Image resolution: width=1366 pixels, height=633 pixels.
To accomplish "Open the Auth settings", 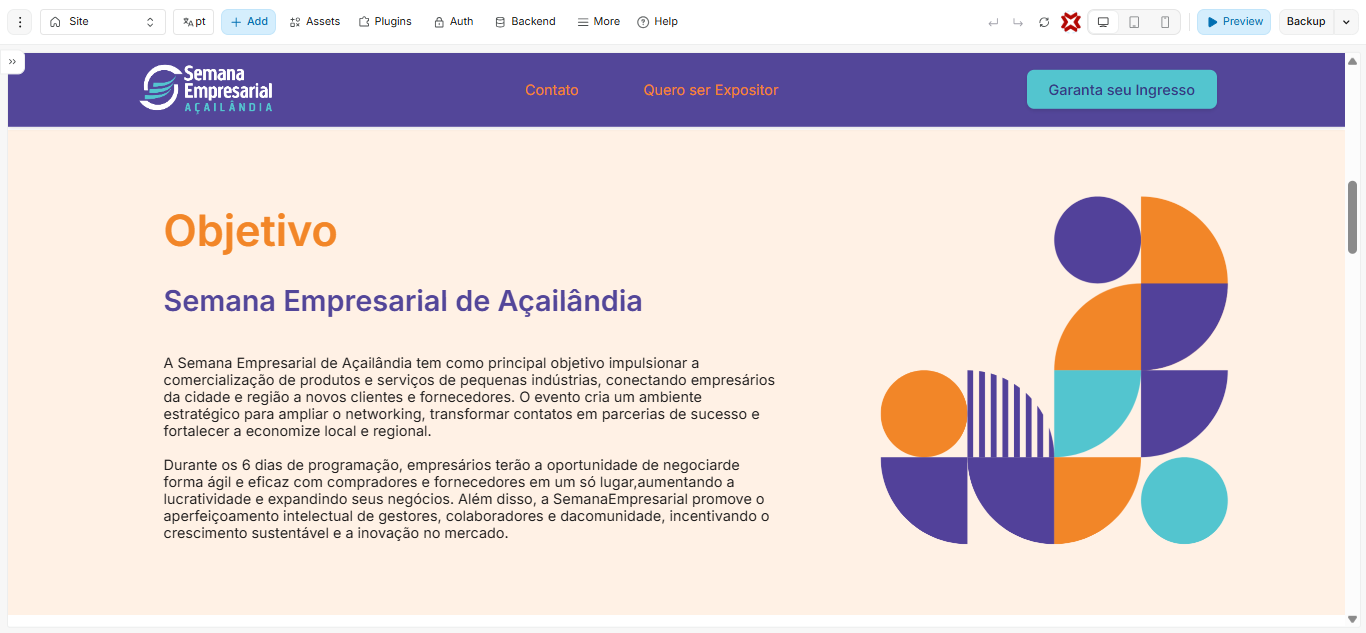I will [453, 22].
